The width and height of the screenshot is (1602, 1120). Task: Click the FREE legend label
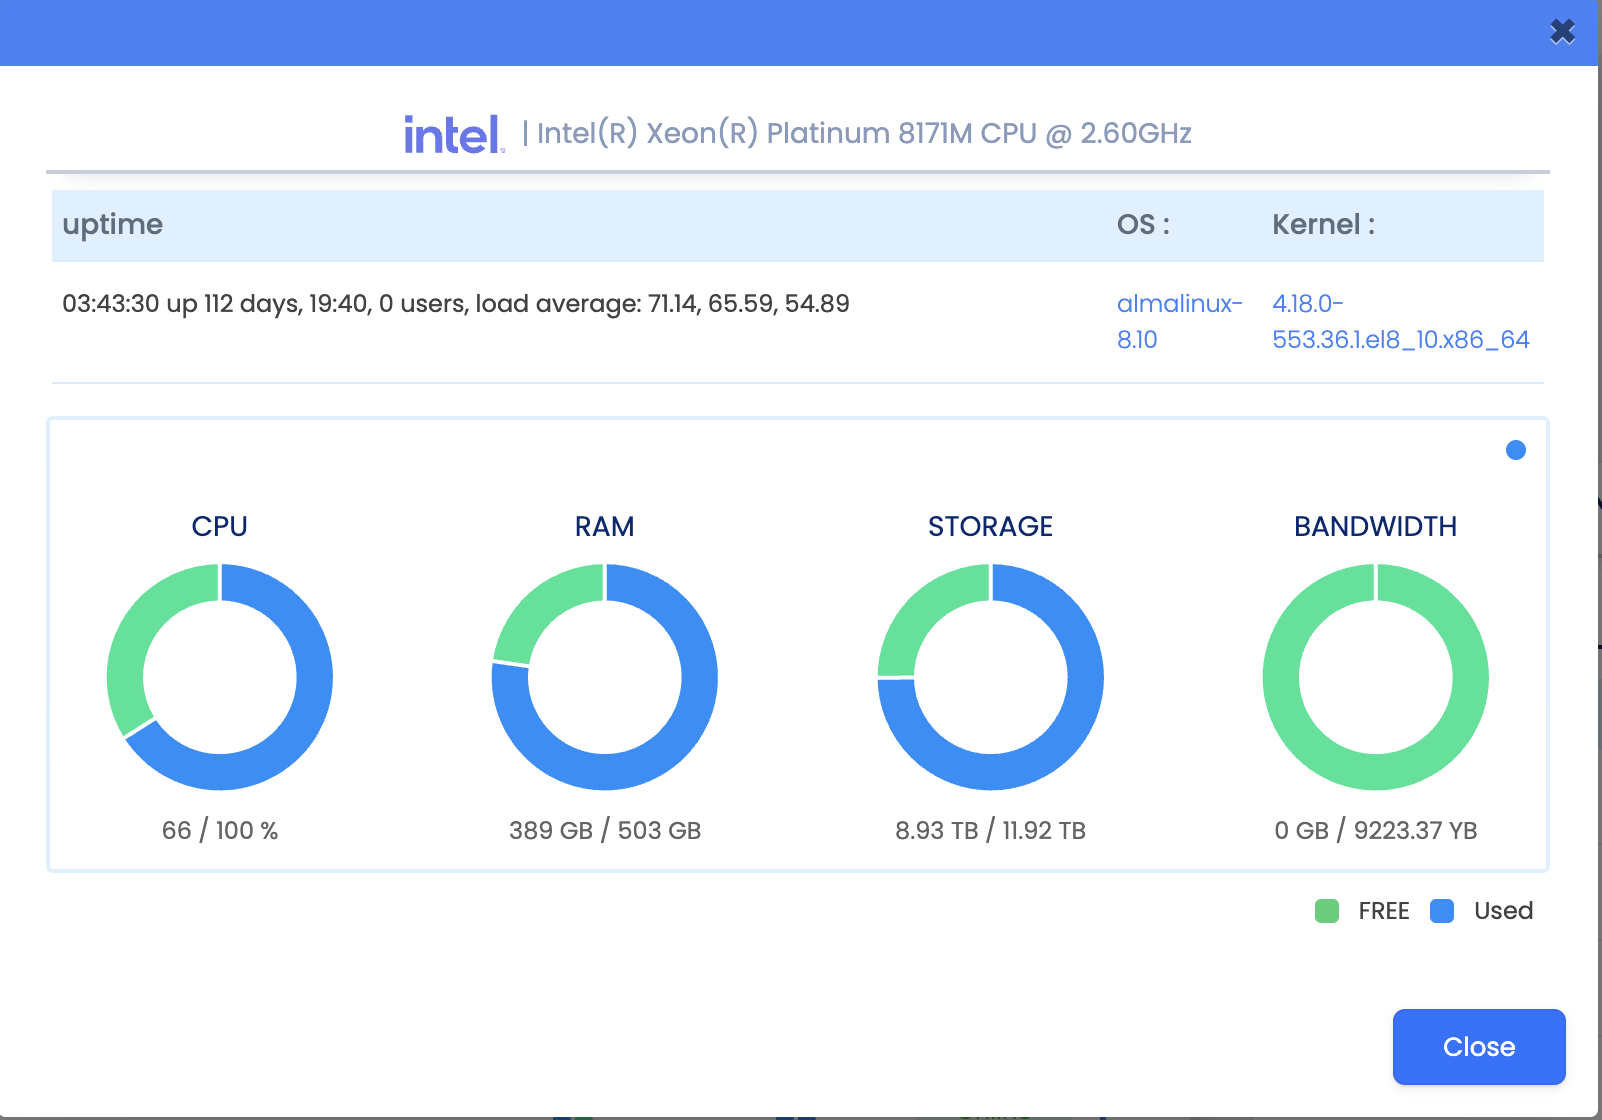click(x=1383, y=911)
